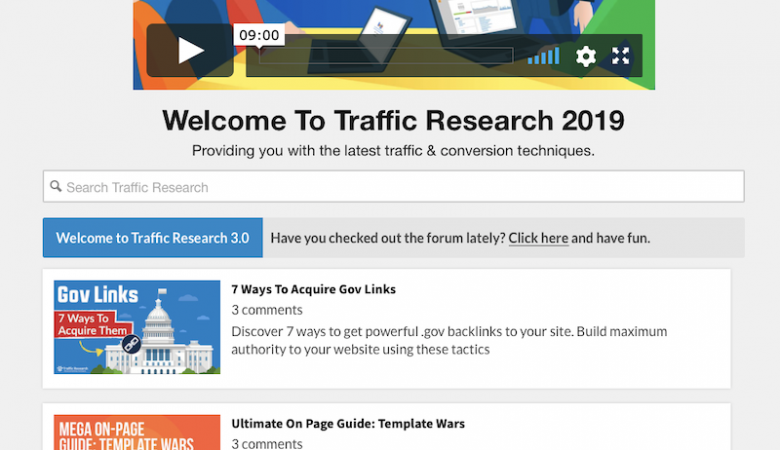Enter fullscreen video mode
Image resolution: width=780 pixels, height=450 pixels.
pyautogui.click(x=620, y=56)
